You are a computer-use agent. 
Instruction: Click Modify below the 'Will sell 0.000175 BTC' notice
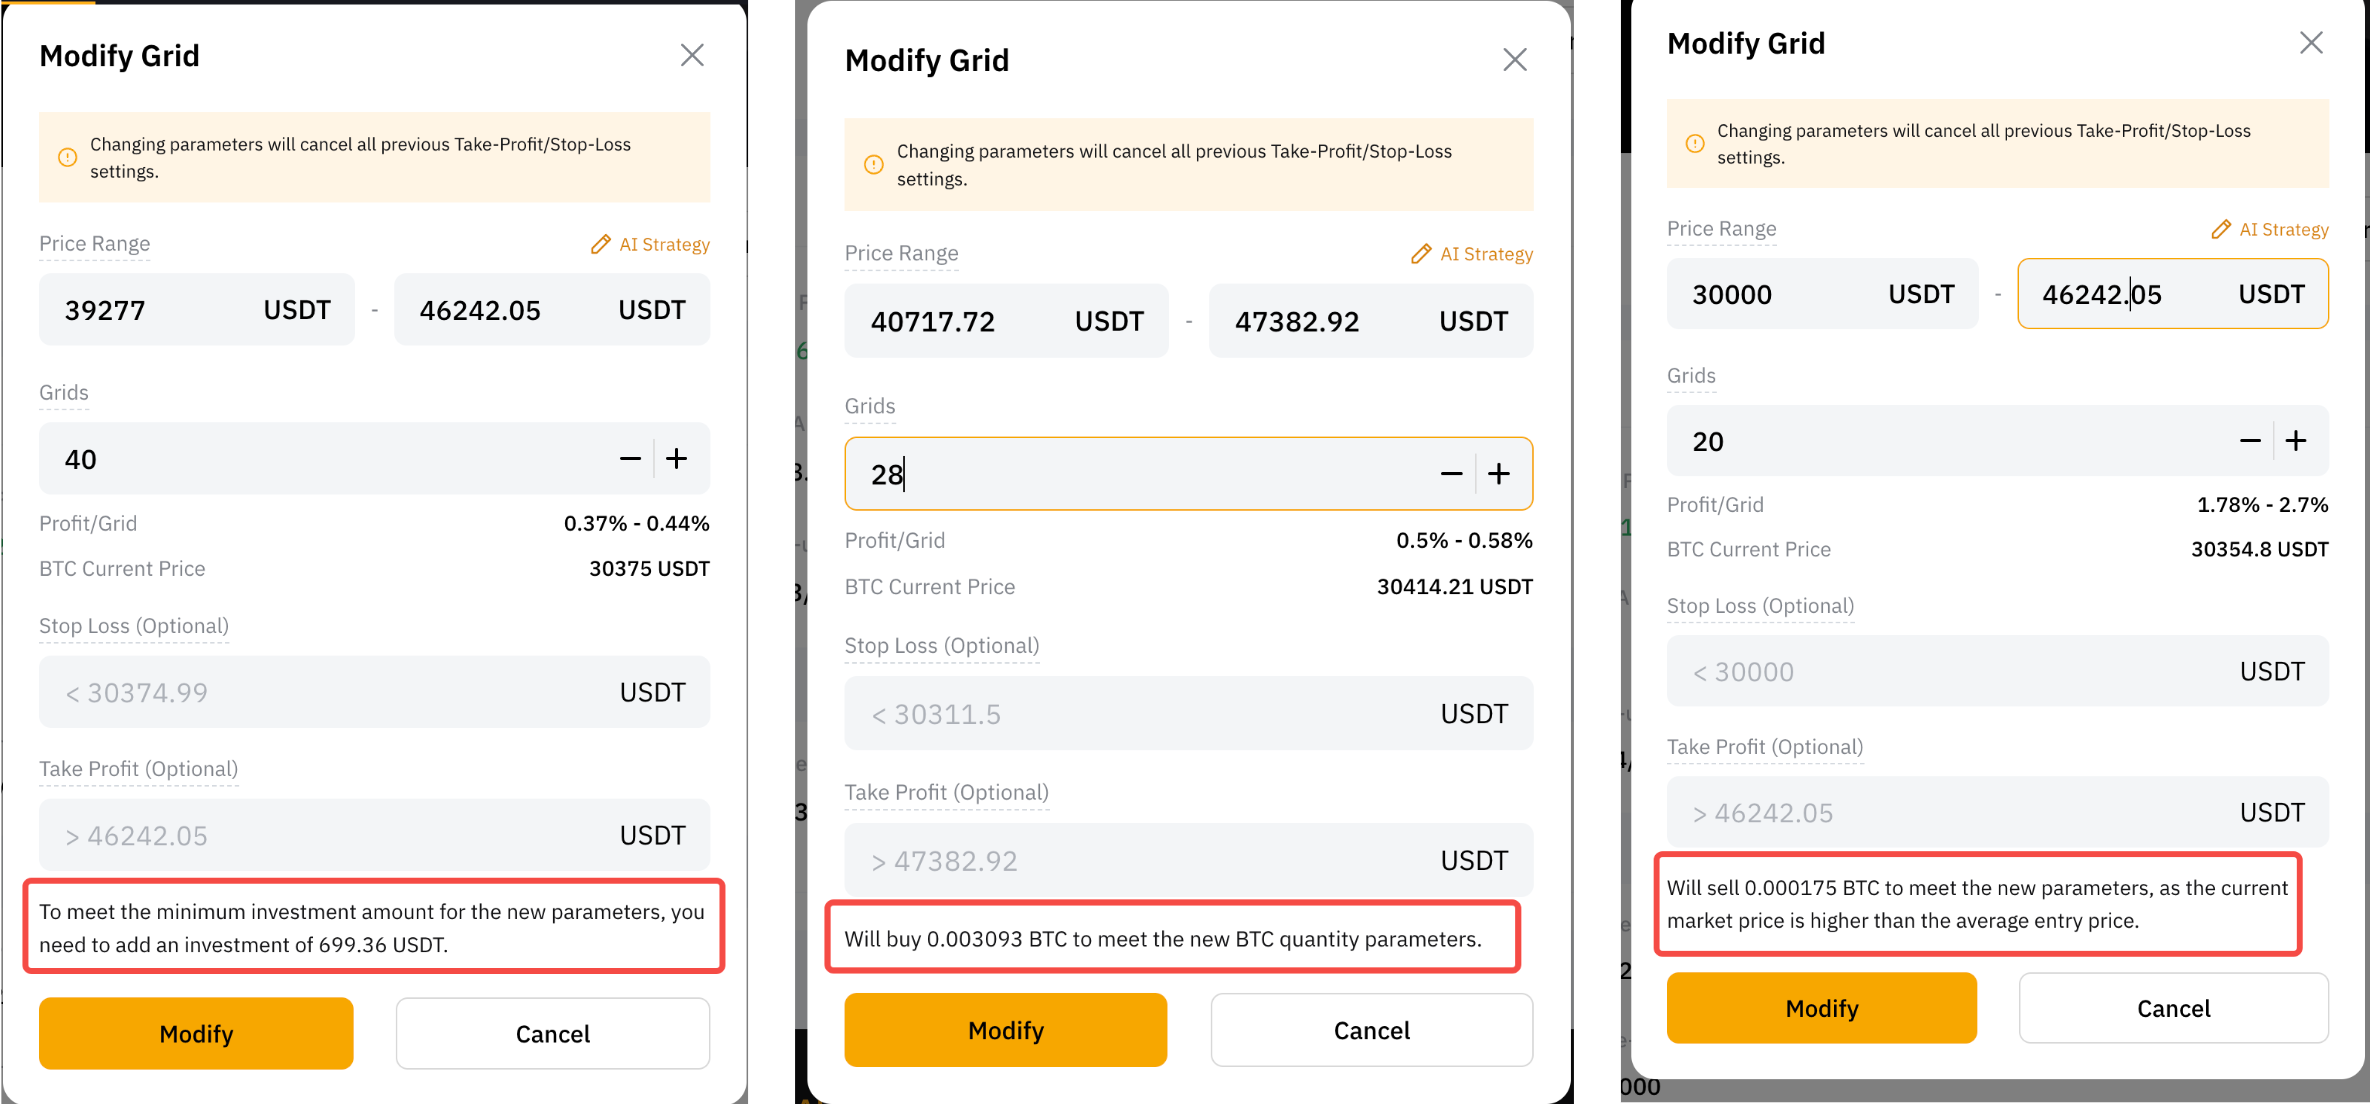click(1821, 1008)
